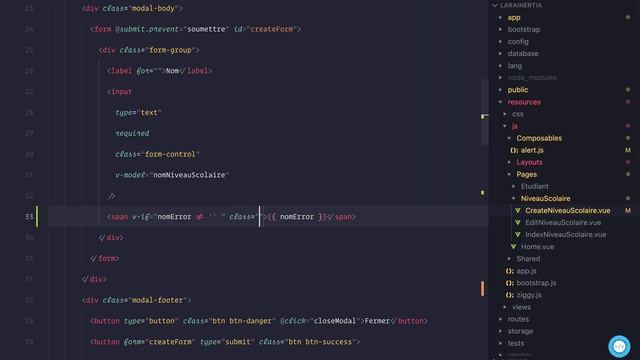640x360 pixels.
Task: Click "form-control" class text
Action: click(170, 154)
